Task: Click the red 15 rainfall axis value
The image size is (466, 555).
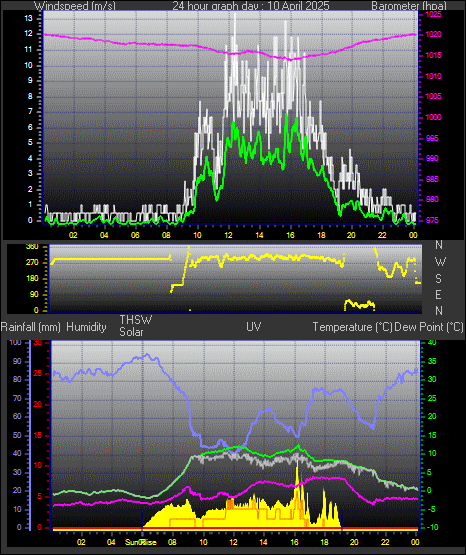Action: [38, 435]
